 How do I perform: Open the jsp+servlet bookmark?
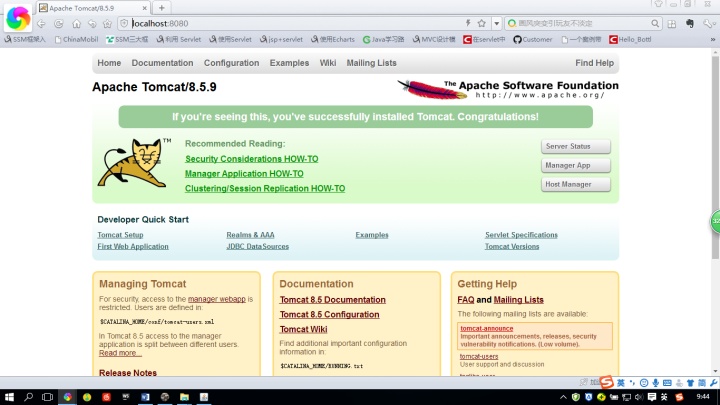click(281, 39)
